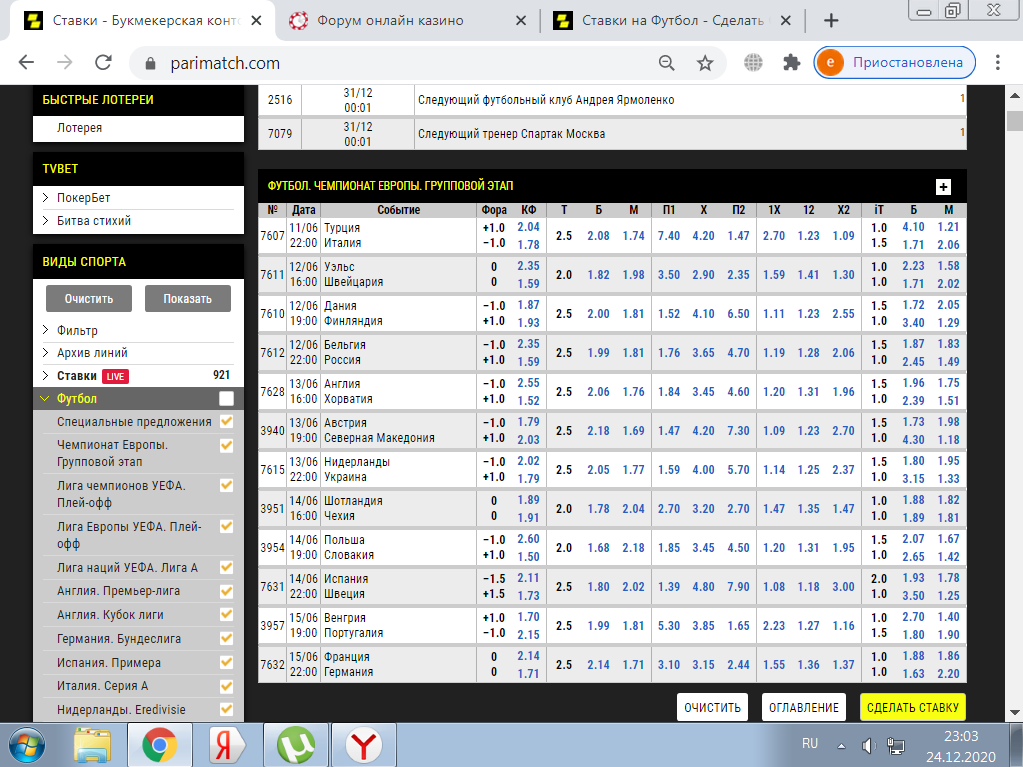The width and height of the screenshot is (1023, 767).
Task: Uncheck Германия. Бундеслига checkbox
Action: tap(226, 639)
